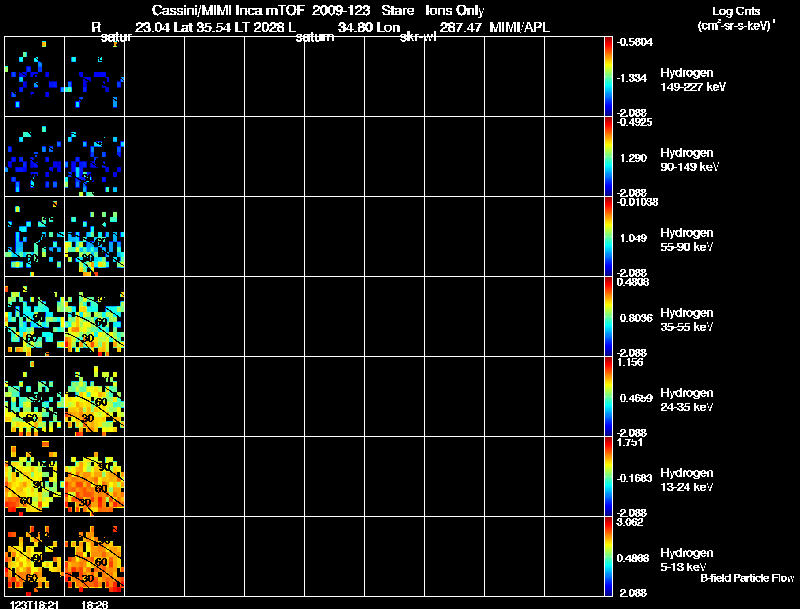Click the Hydrogen 5-13 keV color scale bar
This screenshot has width=800, height=609.
608,557
